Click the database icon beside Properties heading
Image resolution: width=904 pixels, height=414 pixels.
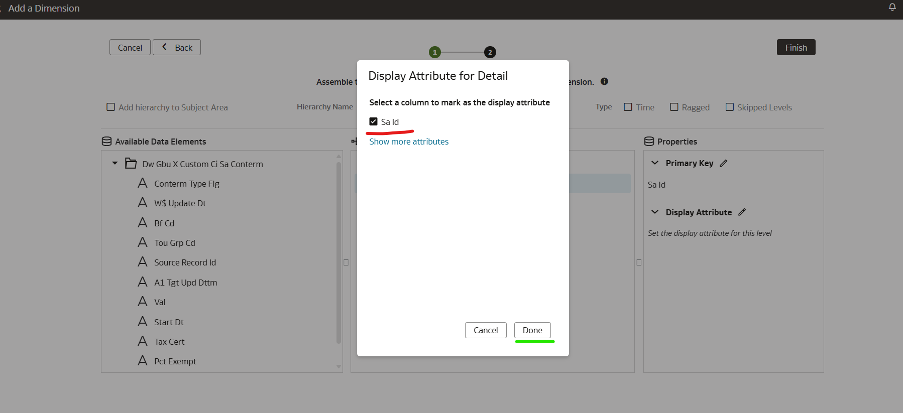point(649,142)
